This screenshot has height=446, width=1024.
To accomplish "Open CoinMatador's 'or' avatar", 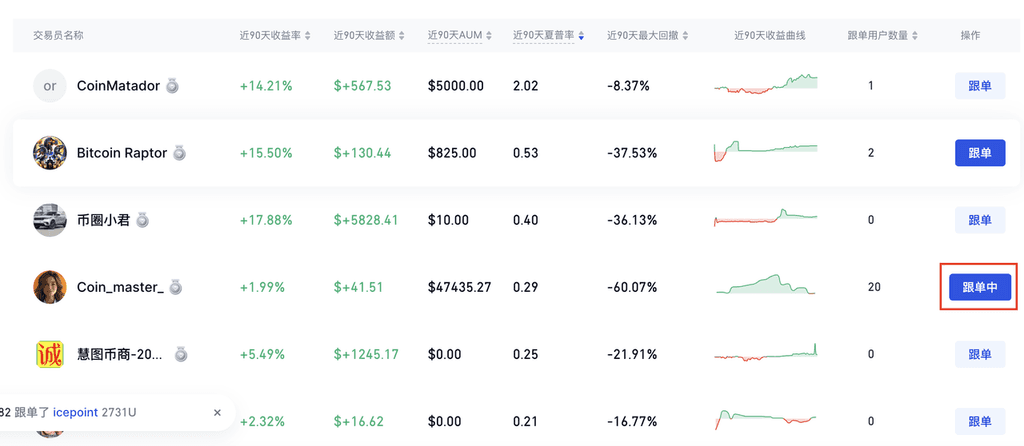I will click(x=50, y=86).
